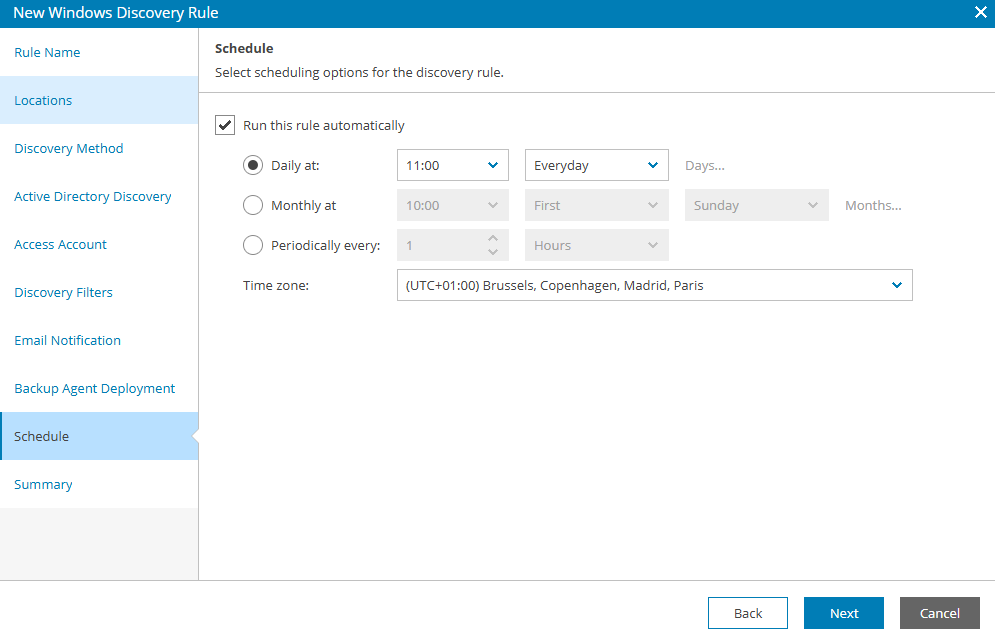This screenshot has width=995, height=641.
Task: Click the Days... link
Action: (x=704, y=166)
